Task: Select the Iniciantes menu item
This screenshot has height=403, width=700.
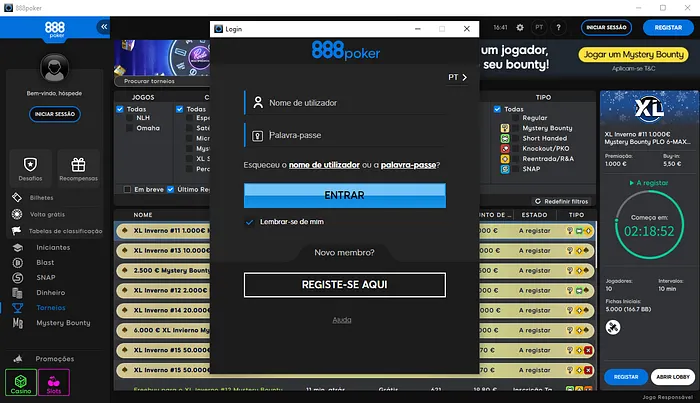Action: tap(53, 247)
